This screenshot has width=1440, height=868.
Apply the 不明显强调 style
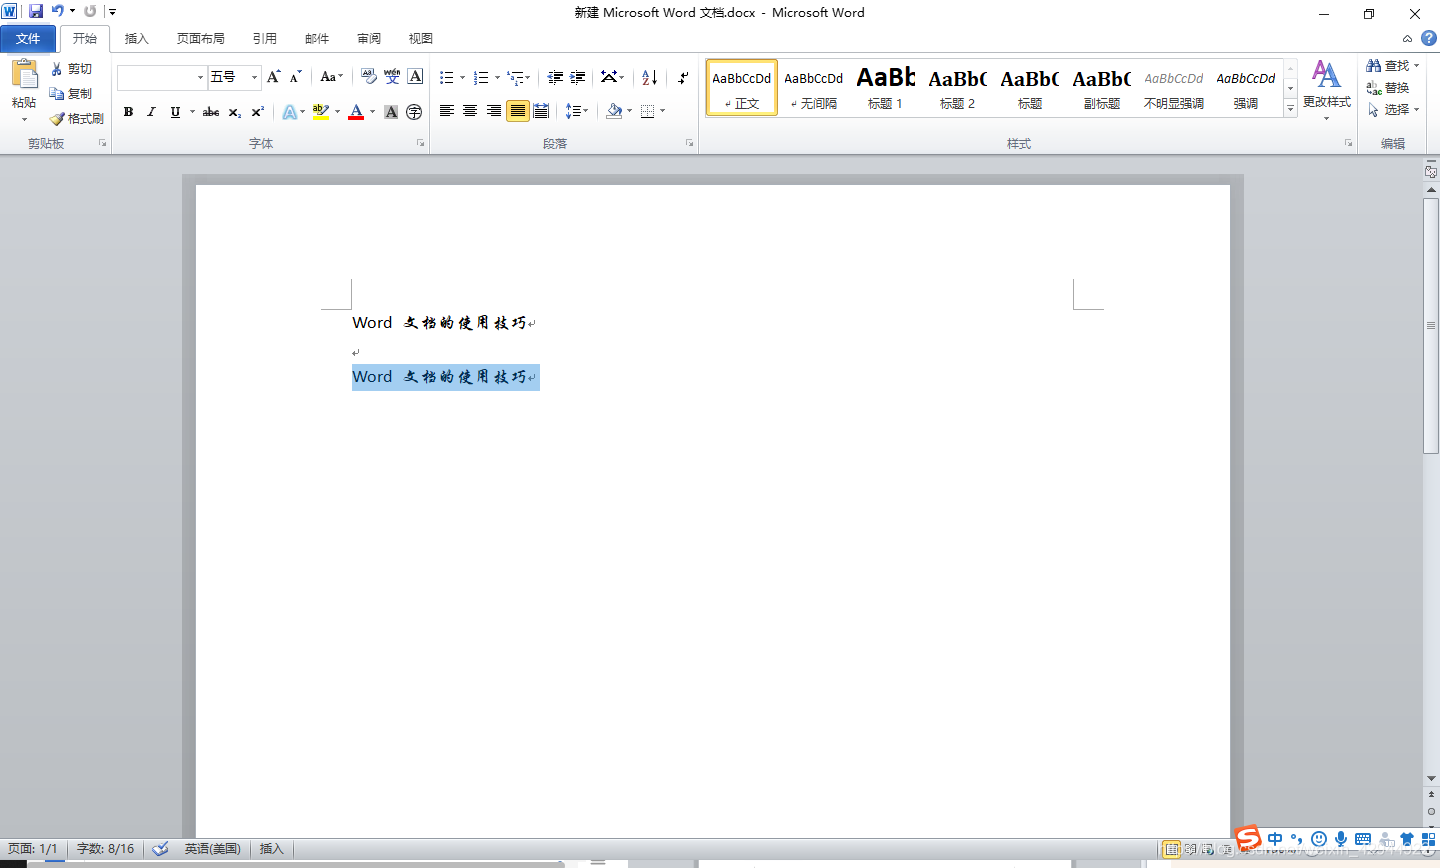1173,88
